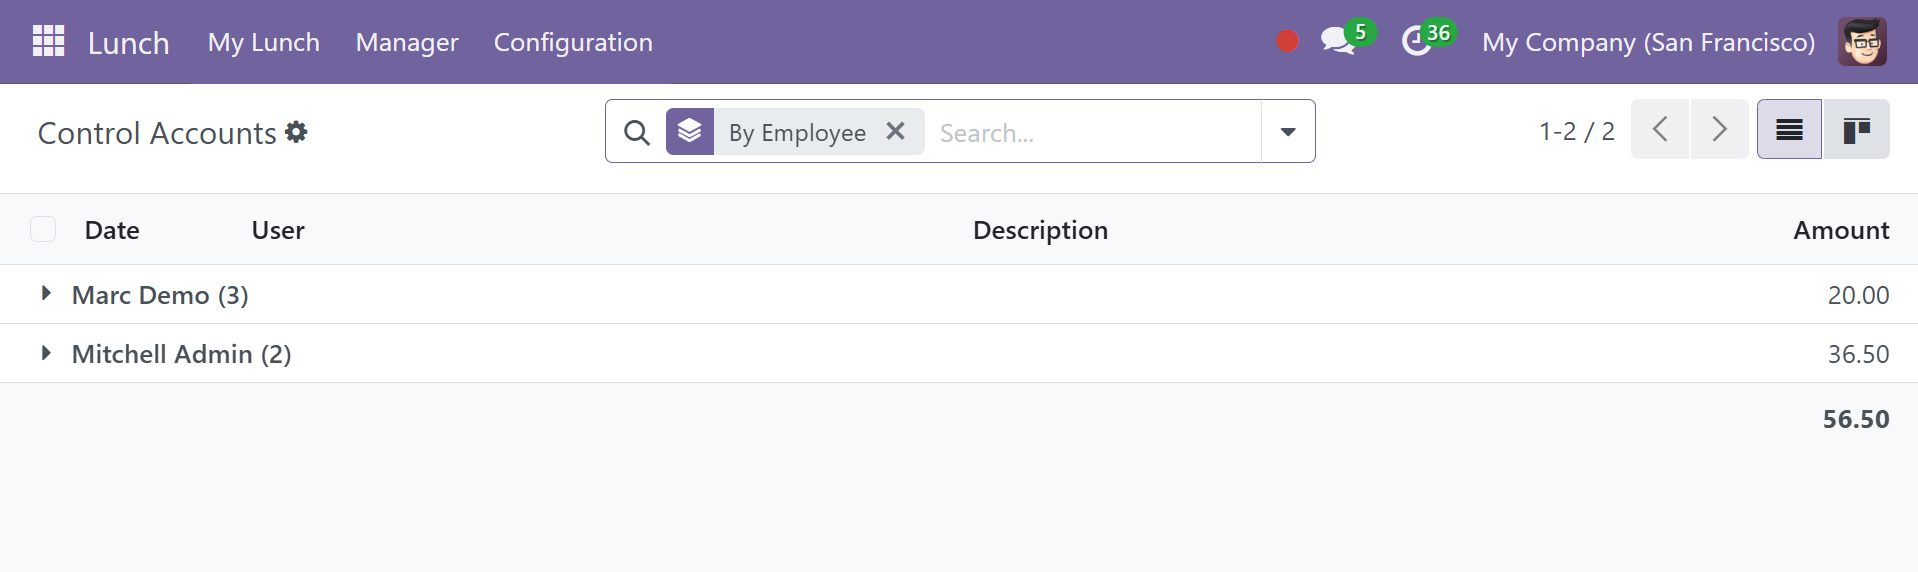Tick the select-all checkbox in header
Viewport: 1918px width, 572px height.
click(x=43, y=229)
